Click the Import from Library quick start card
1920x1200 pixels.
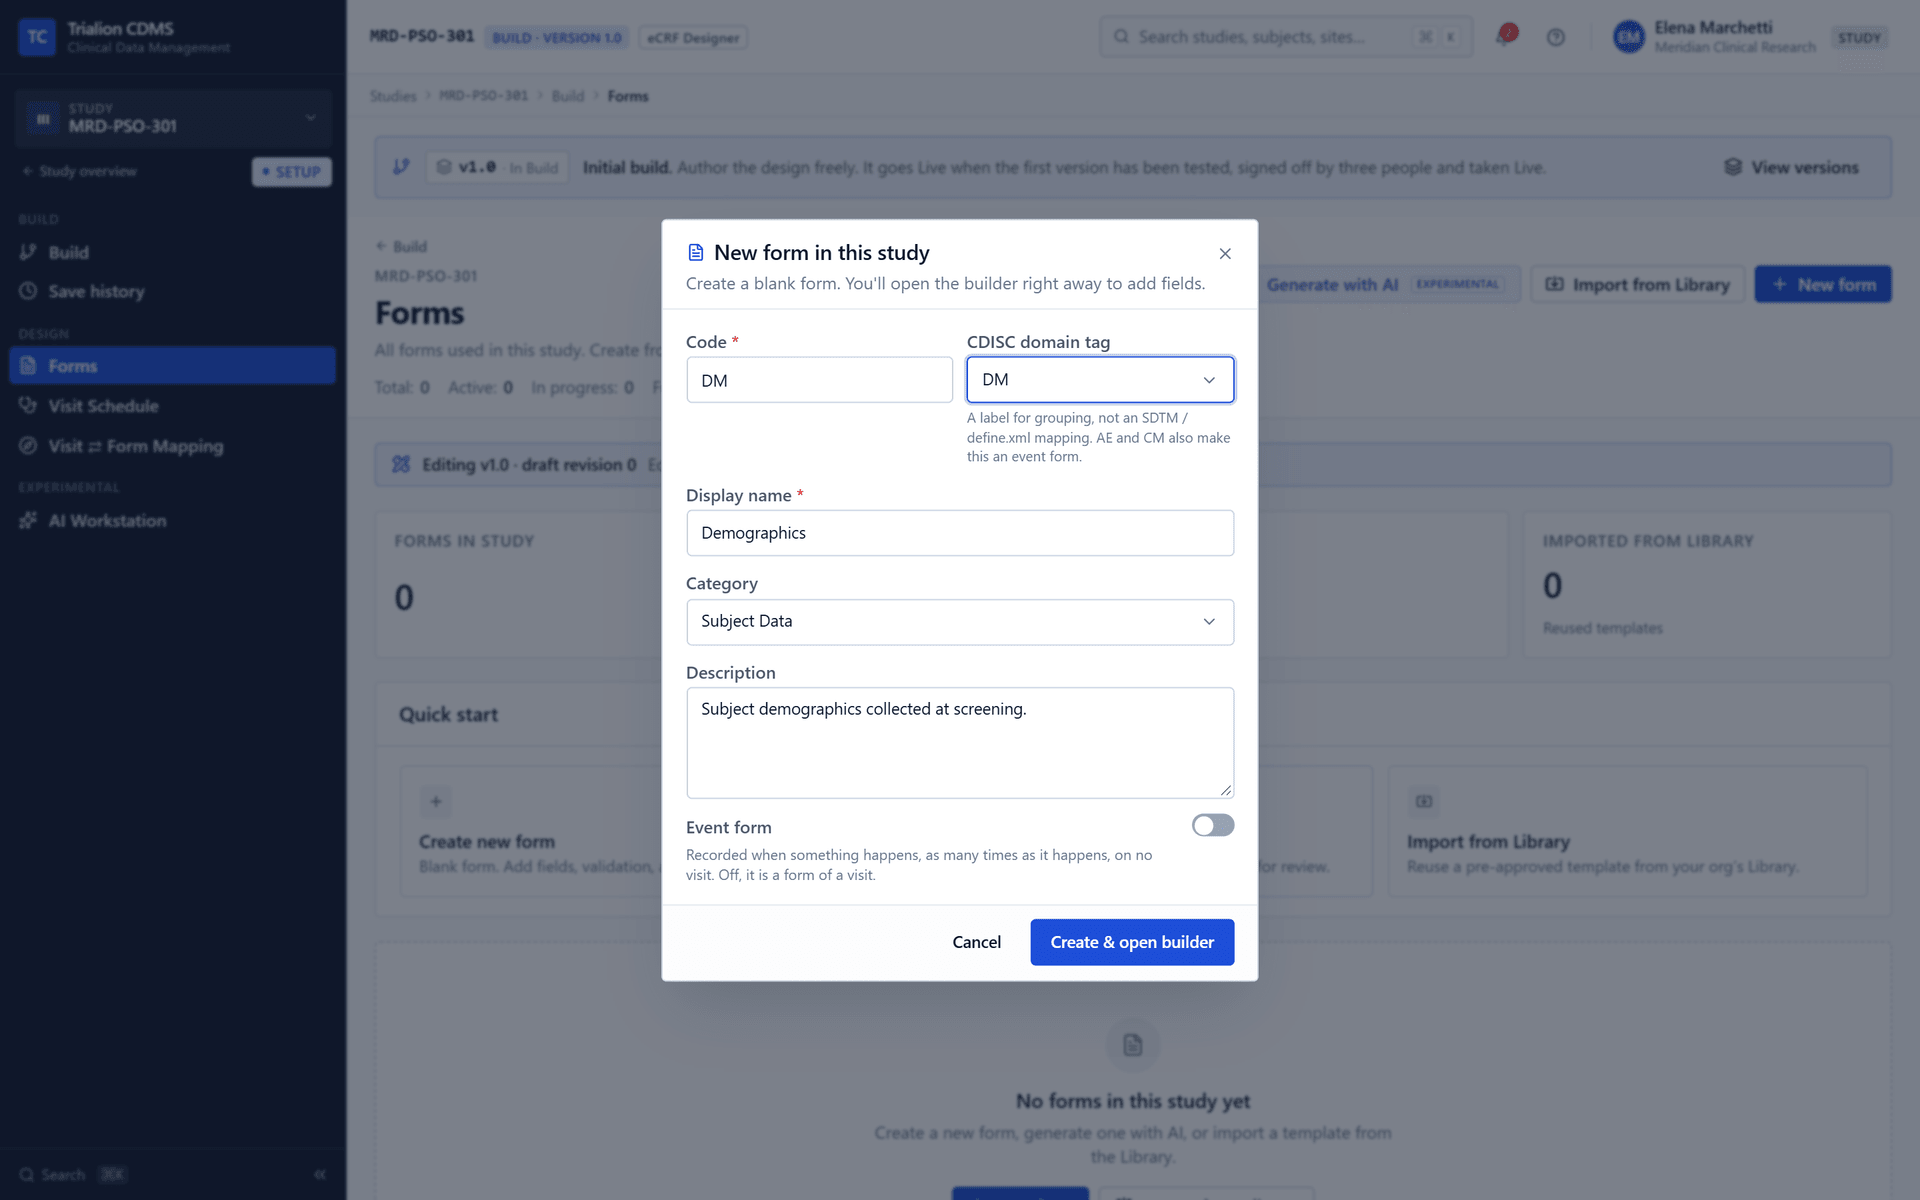click(1627, 831)
